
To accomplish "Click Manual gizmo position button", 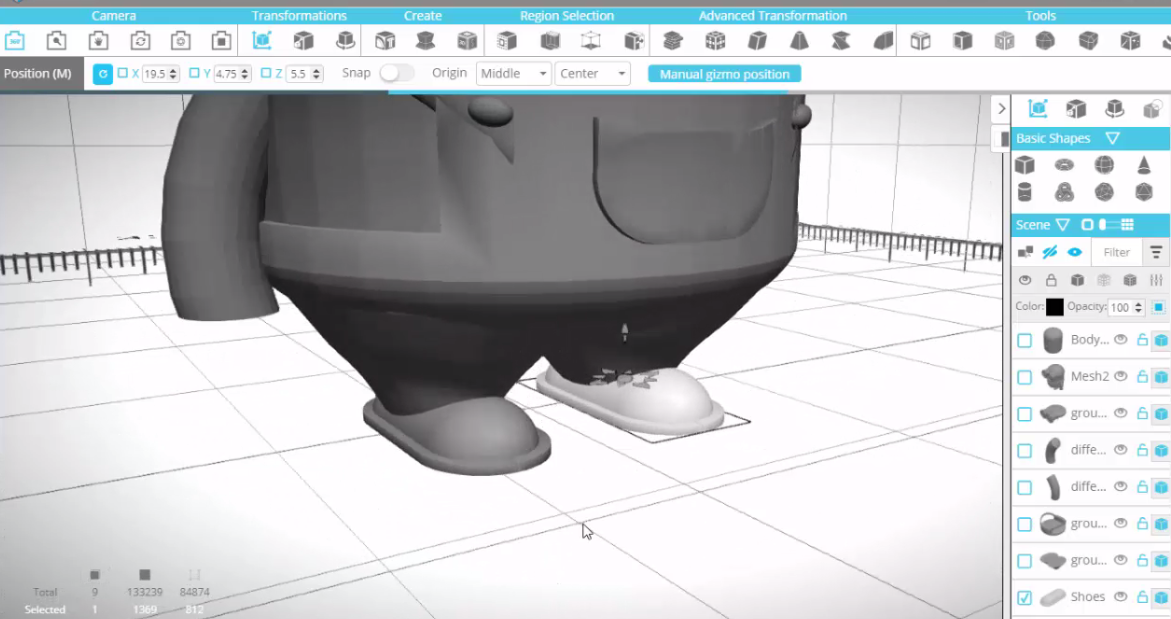I will point(724,74).
